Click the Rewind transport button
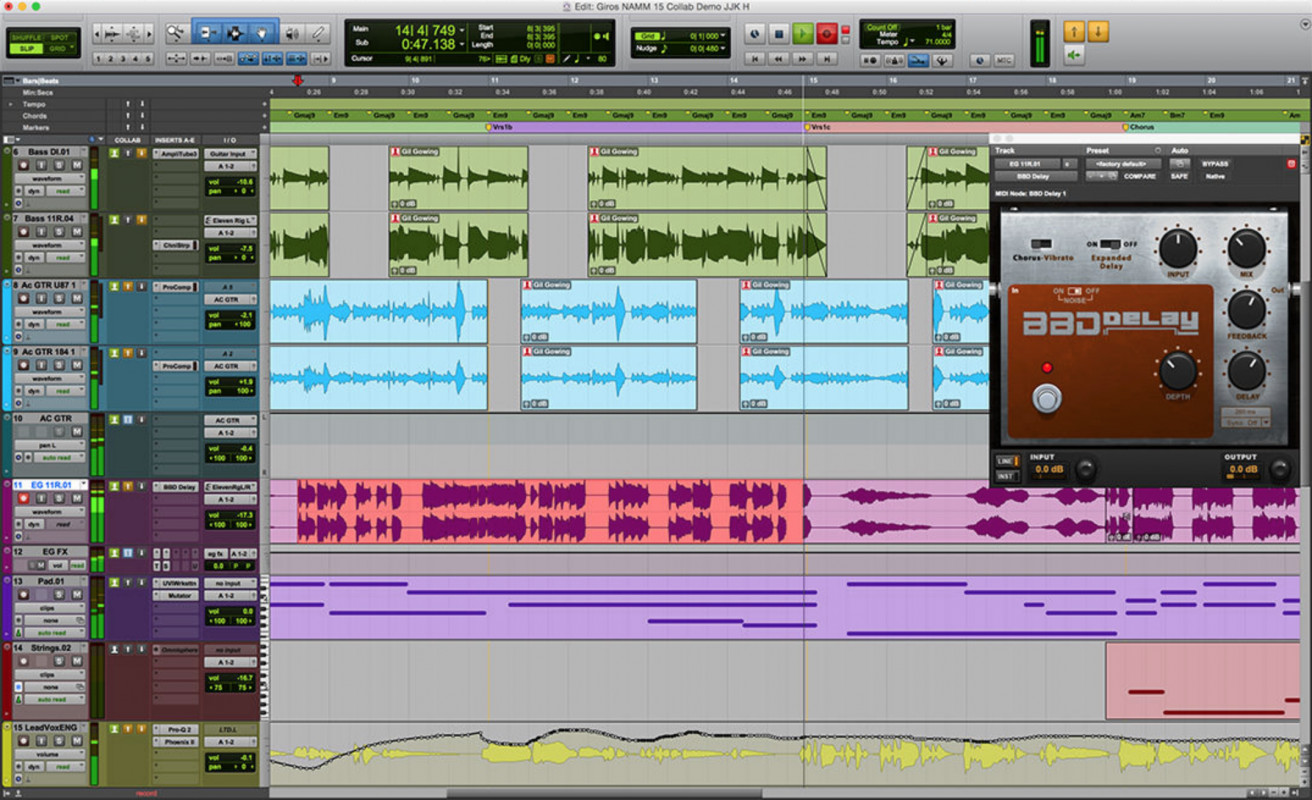Image resolution: width=1312 pixels, height=800 pixels. [x=779, y=59]
